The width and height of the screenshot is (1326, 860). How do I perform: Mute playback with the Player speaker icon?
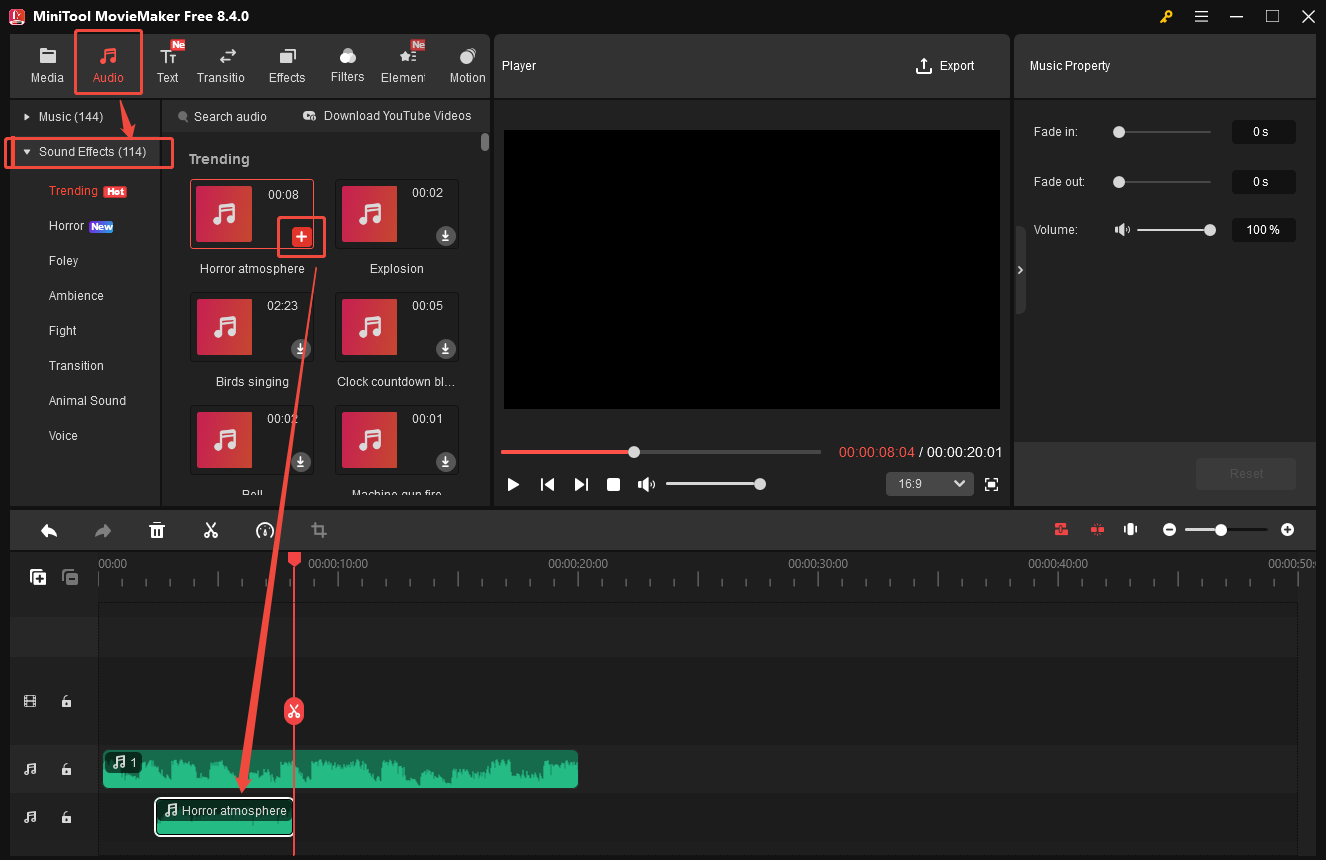(x=646, y=484)
